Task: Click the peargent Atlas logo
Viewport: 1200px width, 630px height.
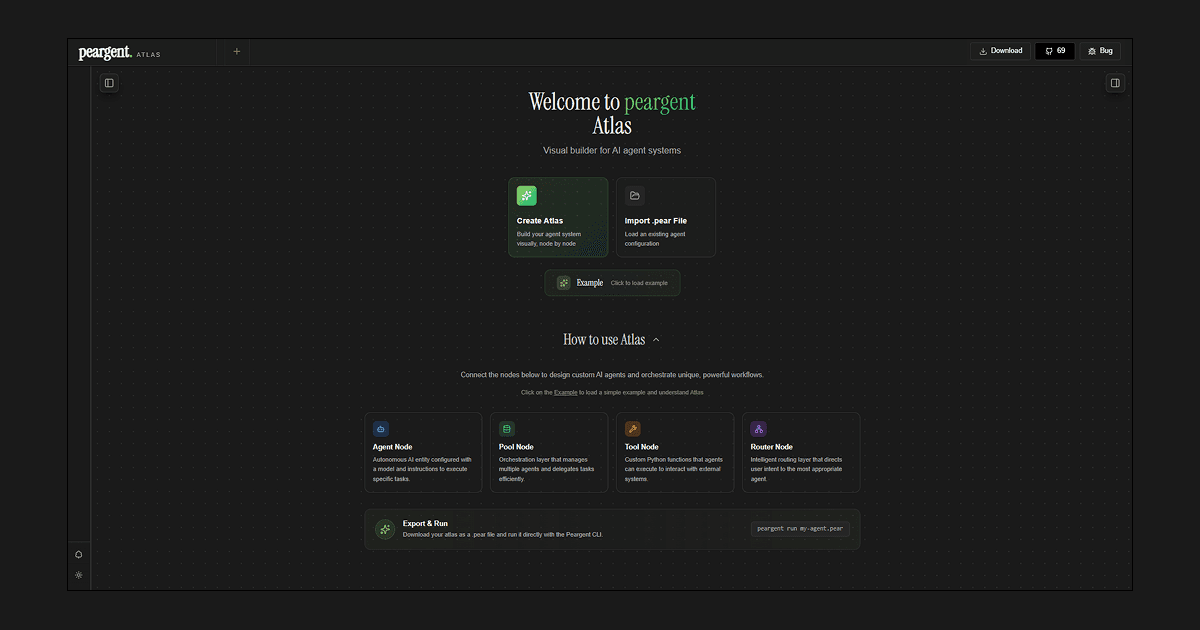Action: (105, 51)
